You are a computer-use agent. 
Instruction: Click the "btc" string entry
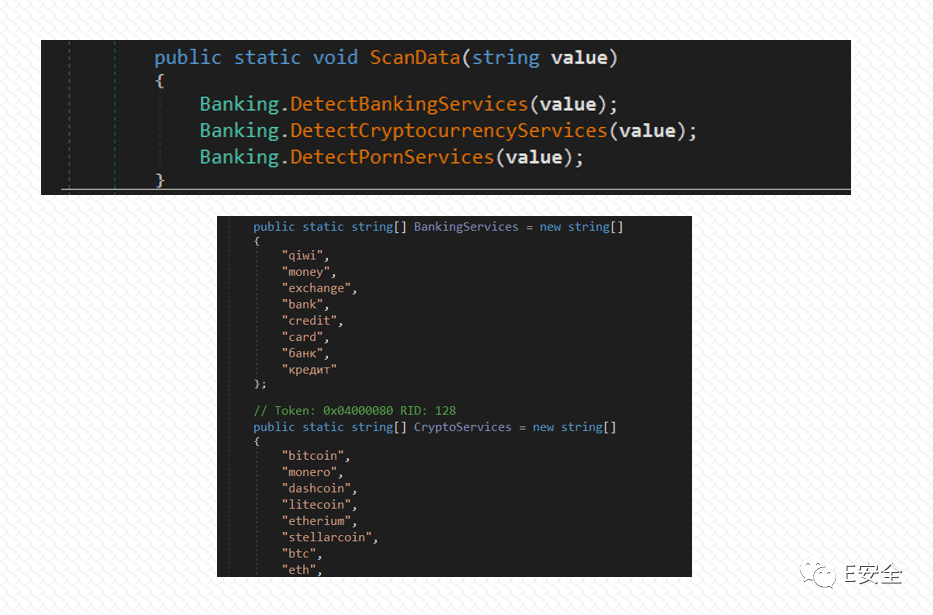click(x=299, y=553)
